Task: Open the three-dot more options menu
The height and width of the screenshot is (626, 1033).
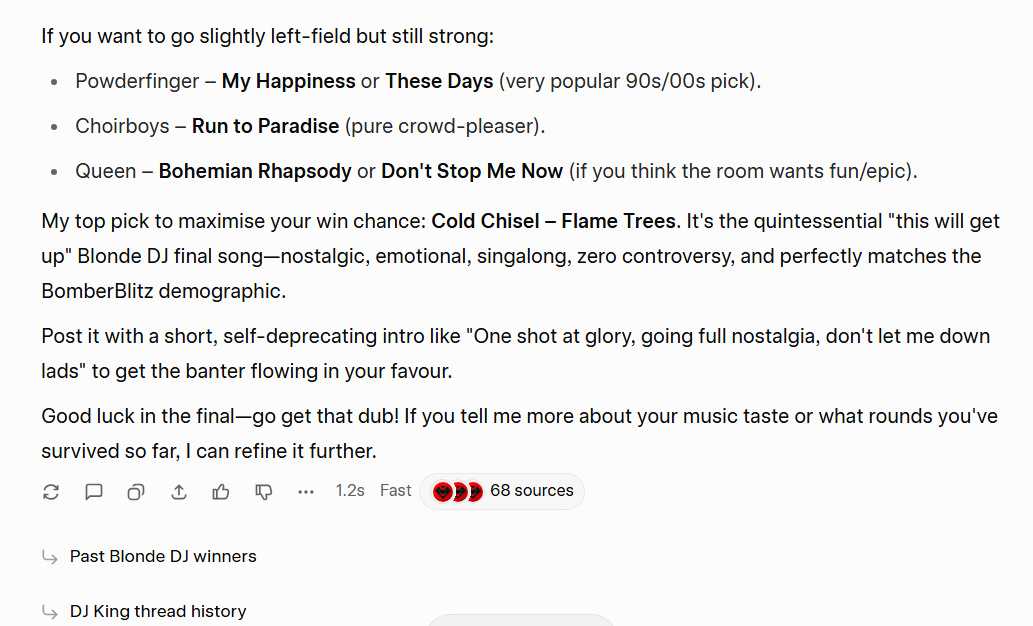Action: point(306,491)
